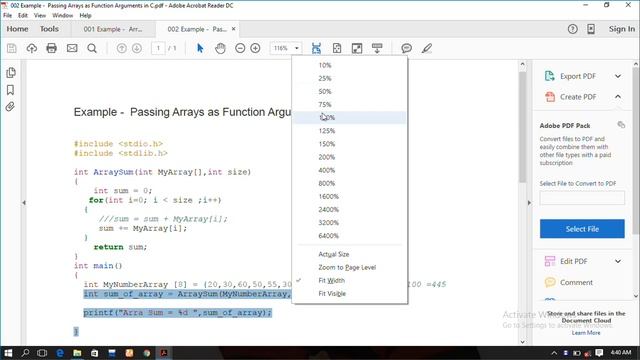Screen dimensions: 640x360
Task: Open the View menu
Action: 40,16
